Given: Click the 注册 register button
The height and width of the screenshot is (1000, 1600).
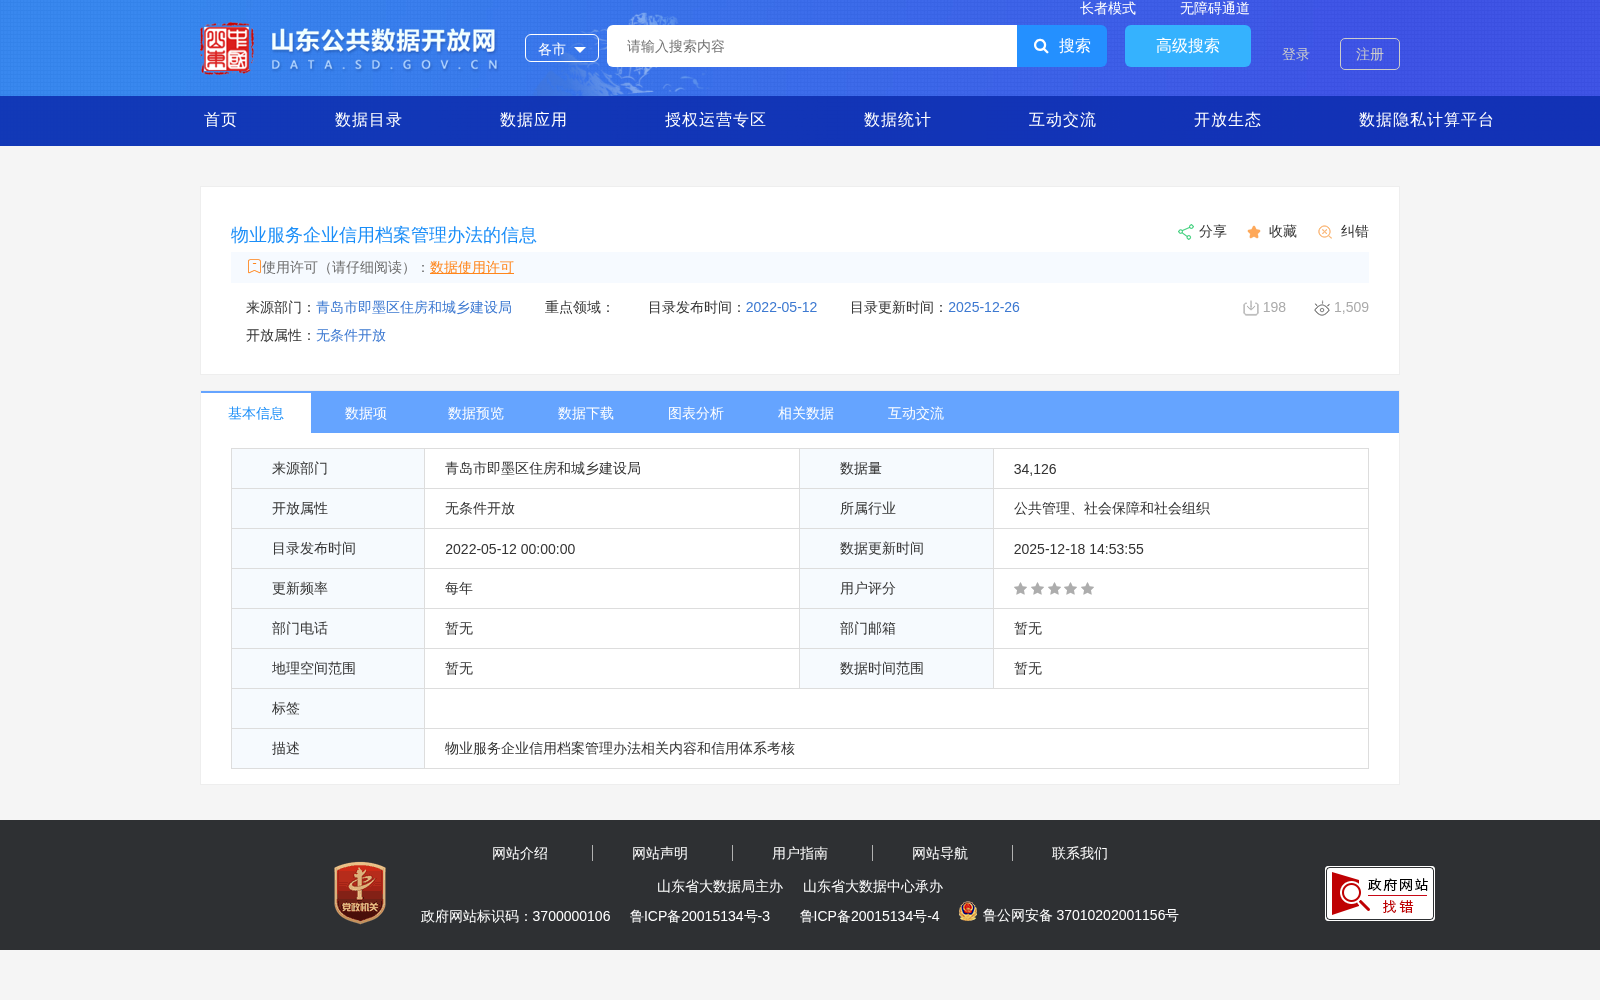Looking at the screenshot, I should pyautogui.click(x=1370, y=54).
